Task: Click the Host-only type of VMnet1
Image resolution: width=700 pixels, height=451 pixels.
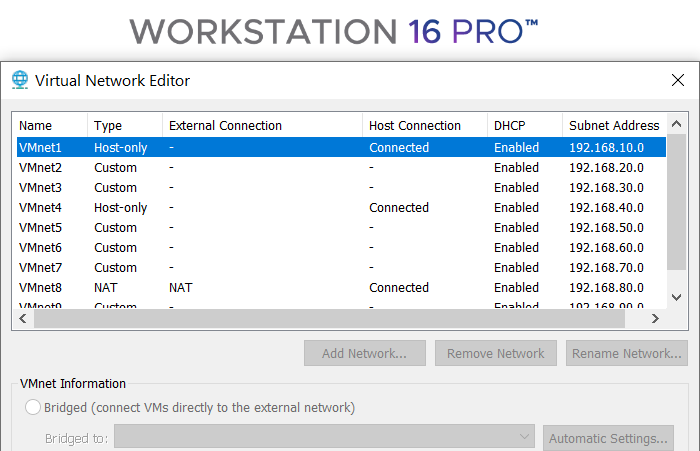Action: point(121,148)
